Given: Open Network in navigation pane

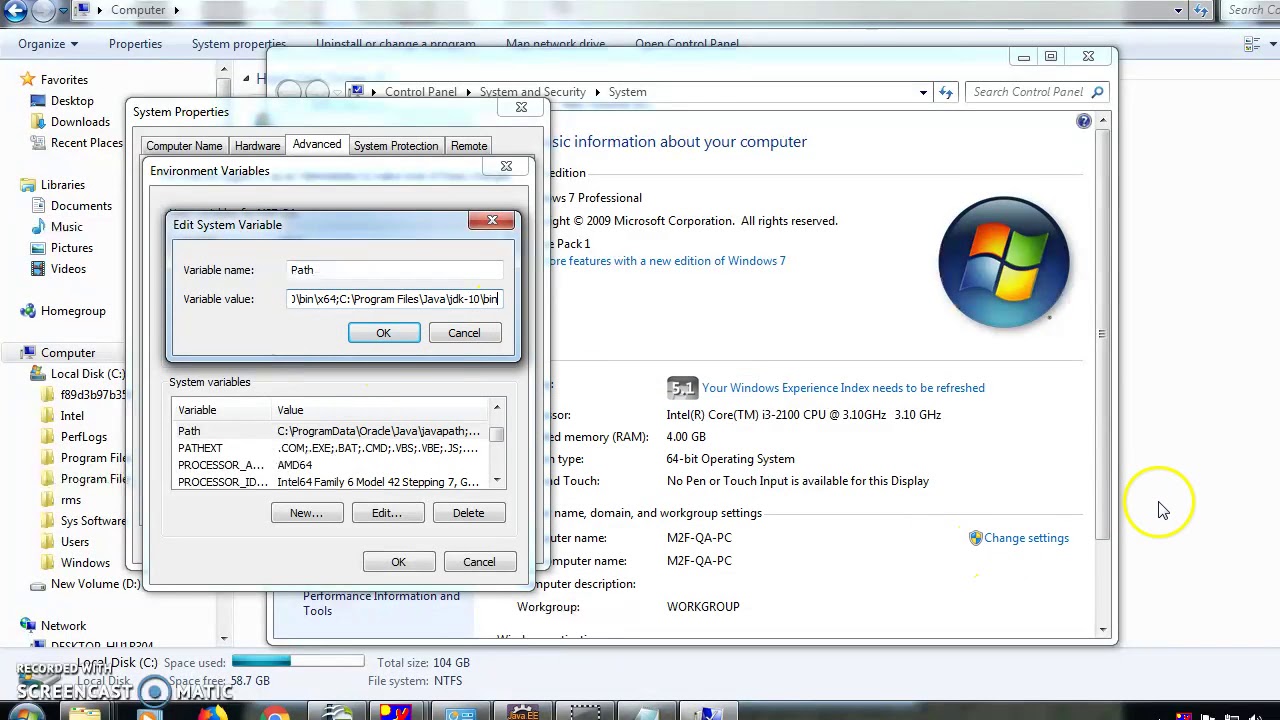Looking at the screenshot, I should click(63, 626).
